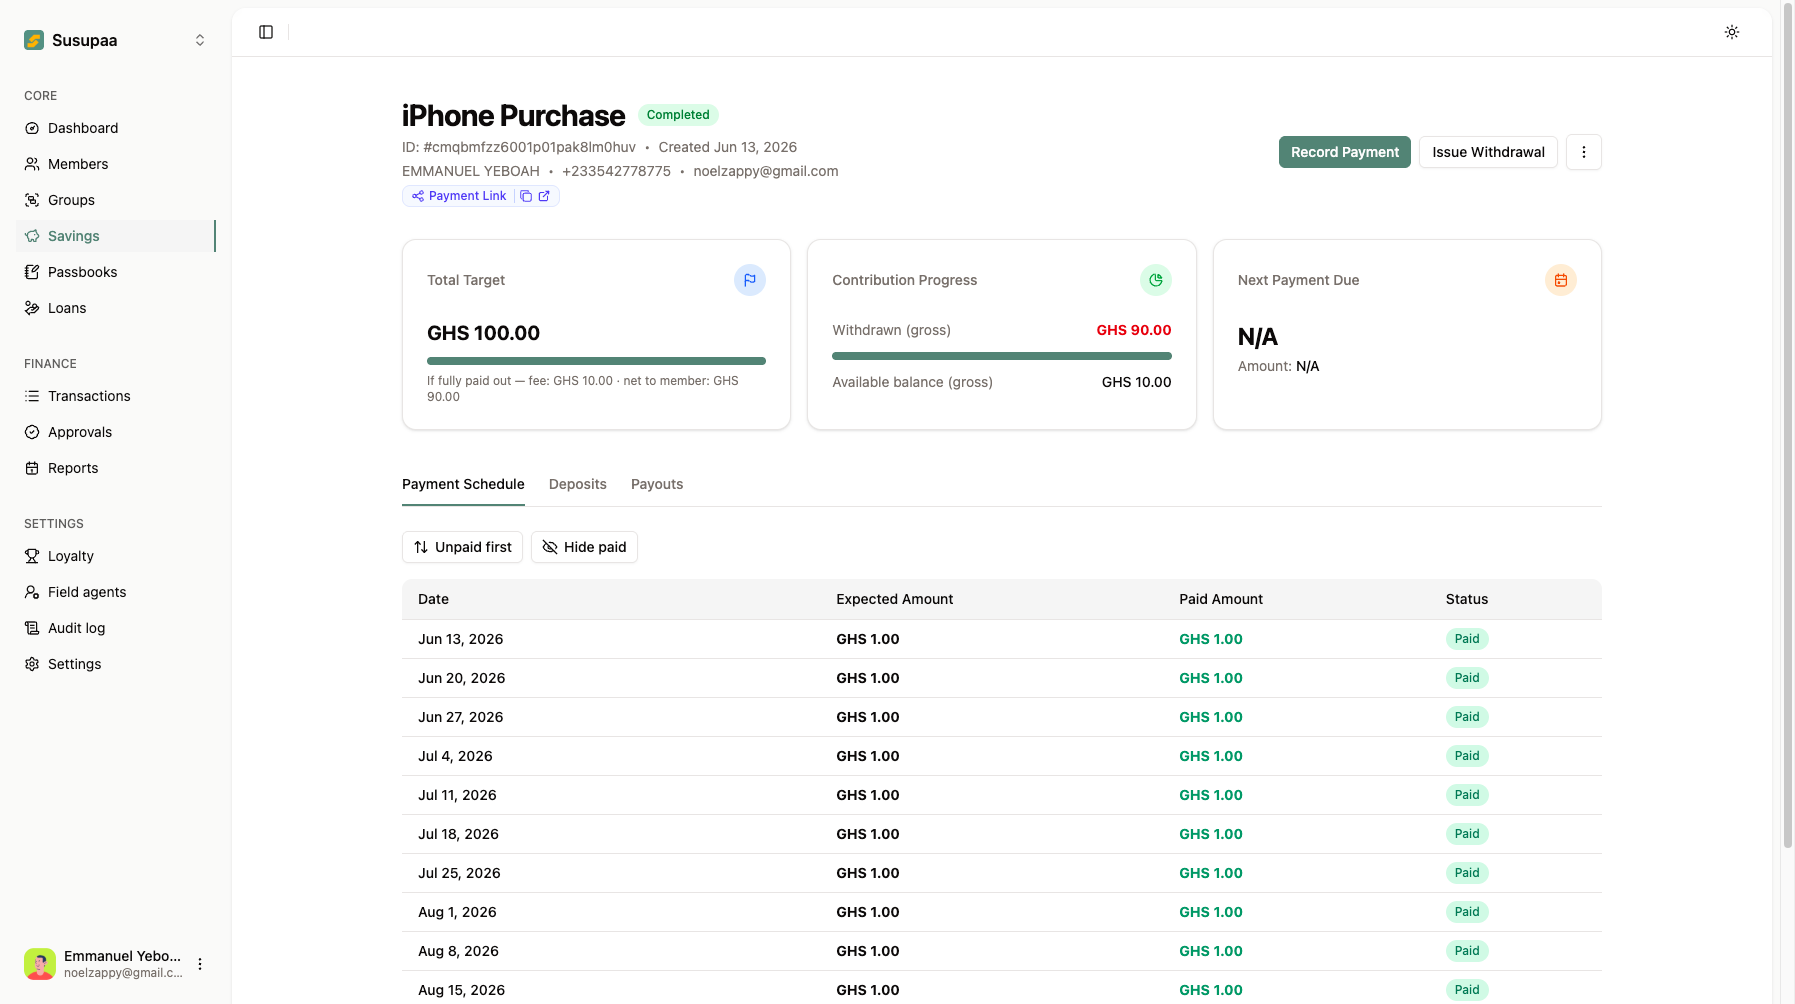Click the Paid badge for Aug 8, 2026
The image size is (1795, 1004).
[x=1467, y=951]
